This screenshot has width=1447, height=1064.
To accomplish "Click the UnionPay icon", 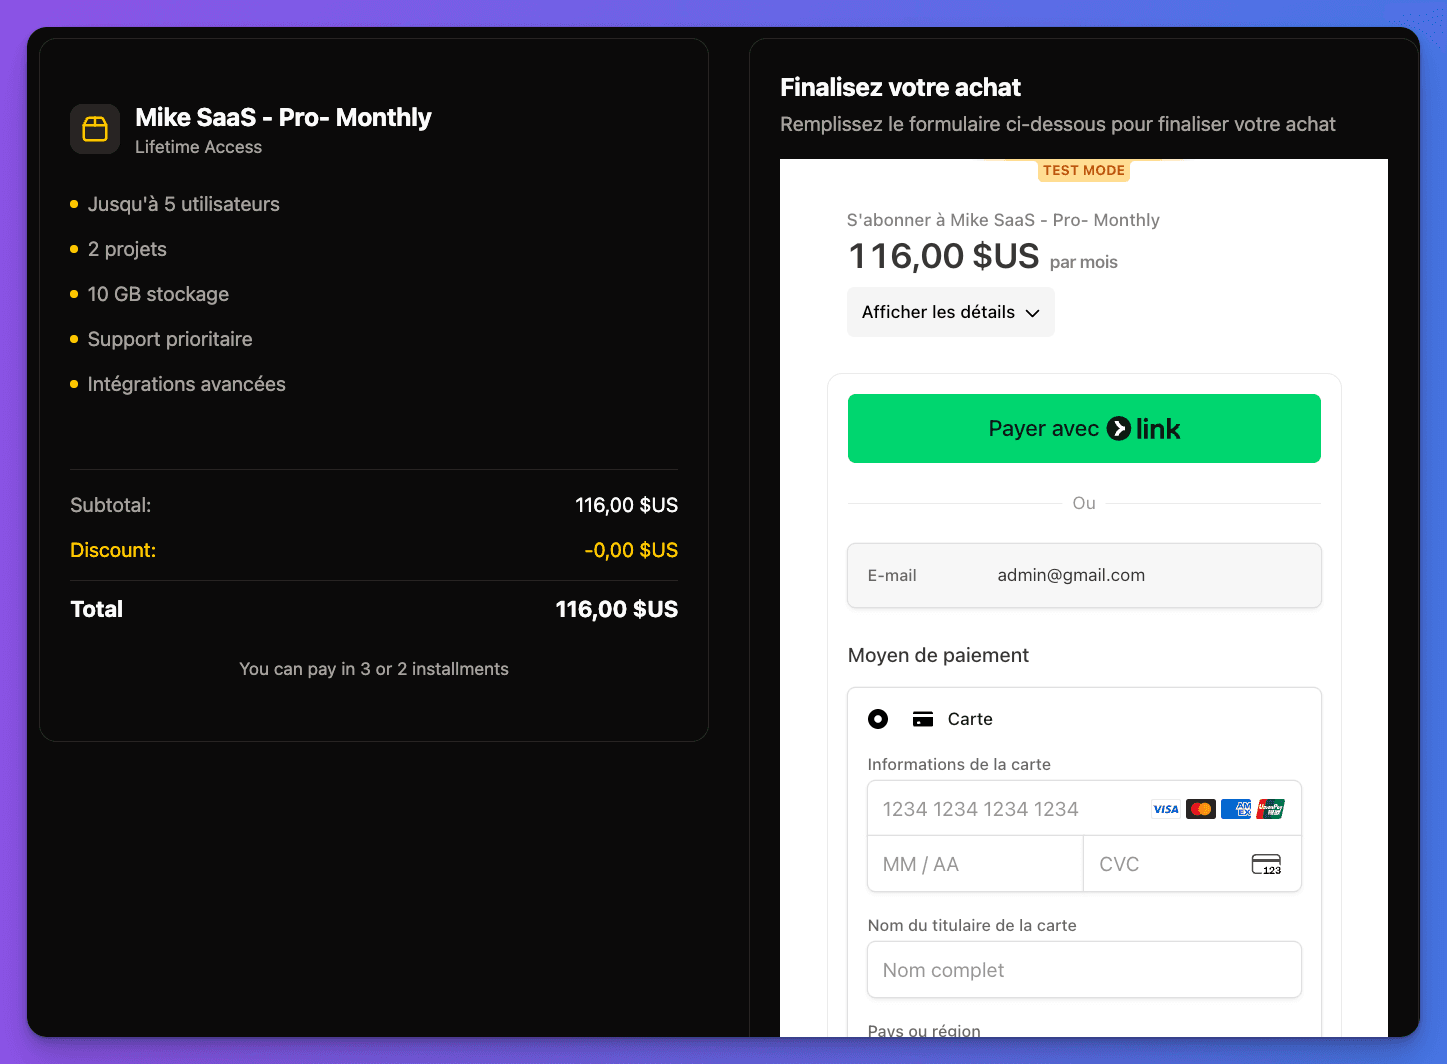I will click(1271, 809).
